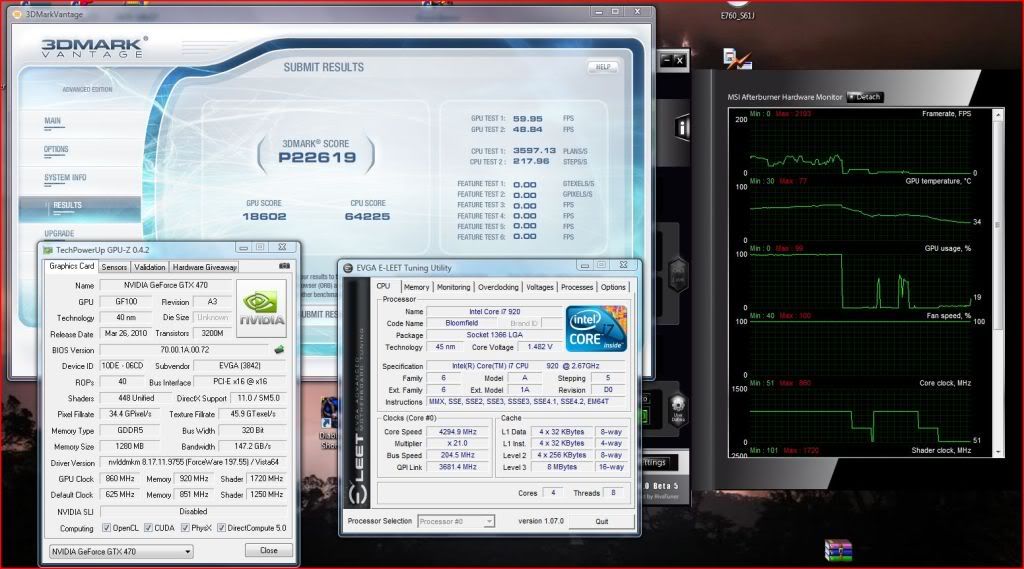Switch to the Sensors tab in GPU-Z
1024x569 pixels.
click(114, 267)
